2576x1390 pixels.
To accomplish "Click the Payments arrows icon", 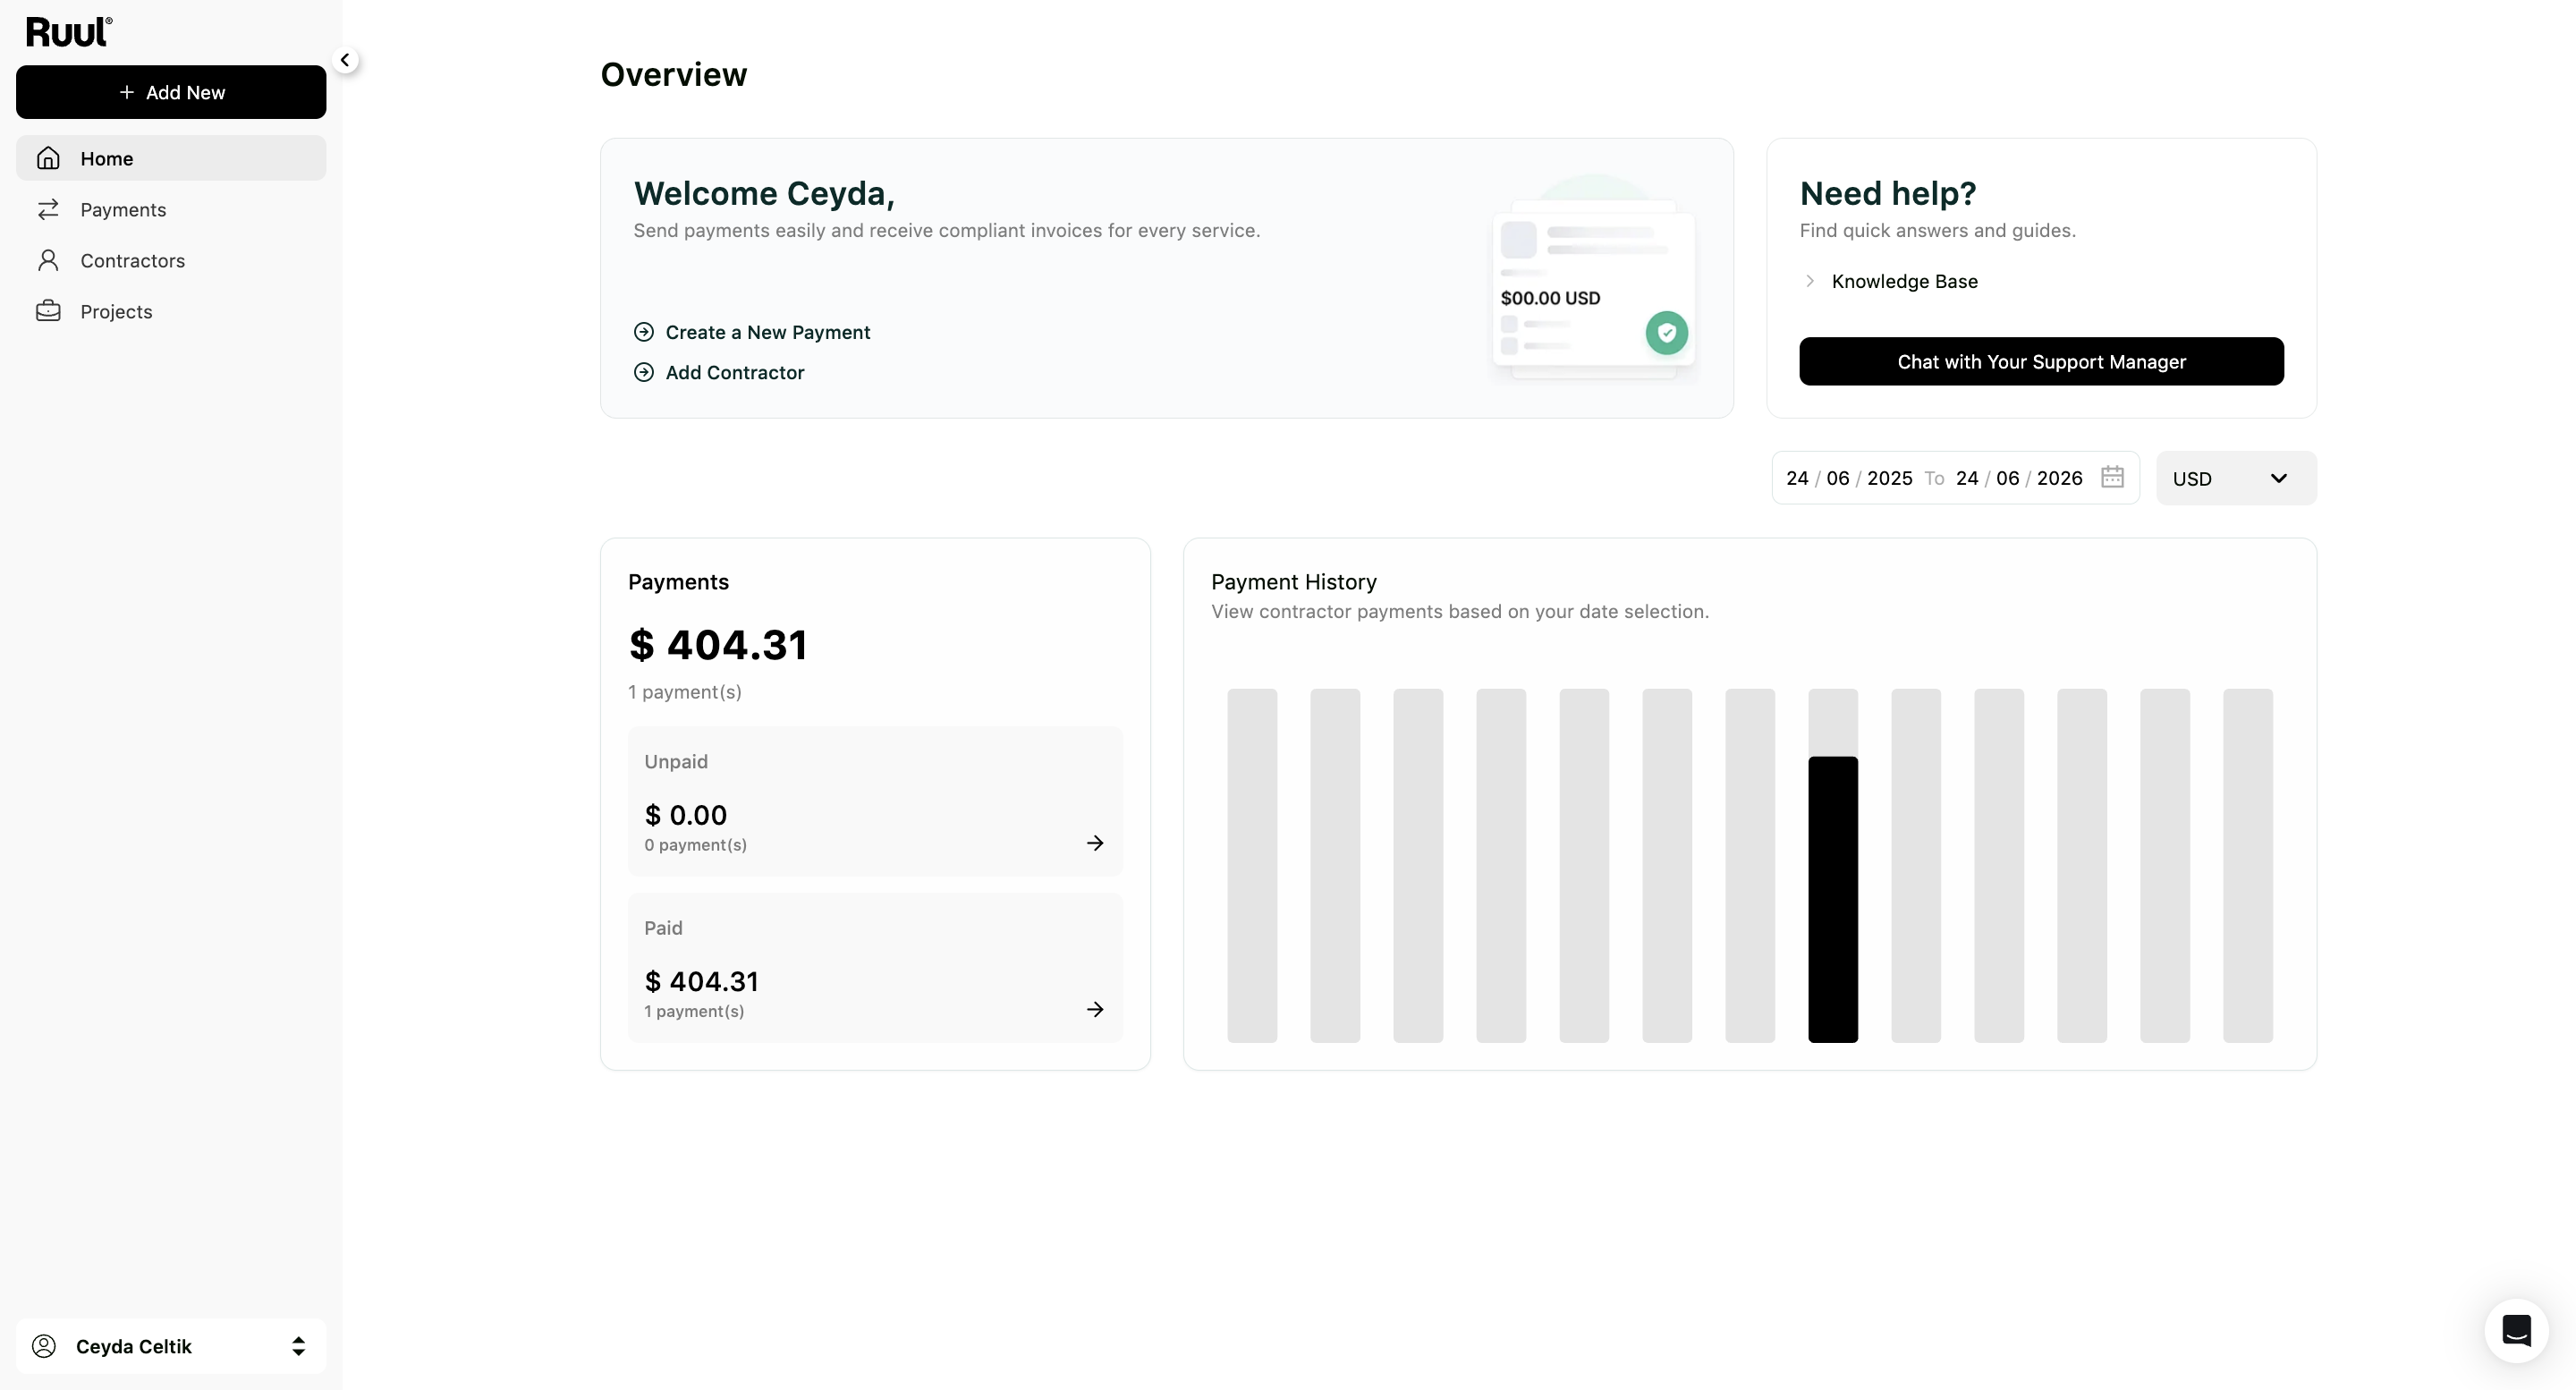I will pyautogui.click(x=48, y=209).
